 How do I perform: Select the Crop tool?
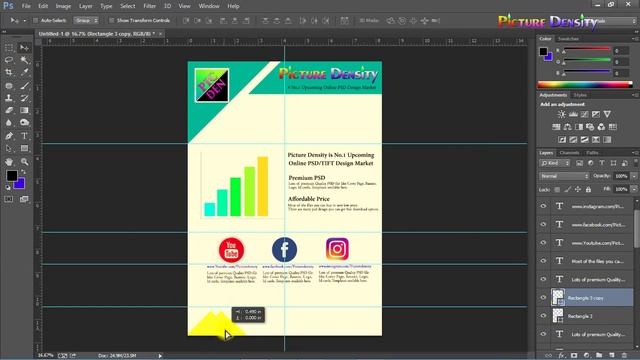click(x=9, y=73)
